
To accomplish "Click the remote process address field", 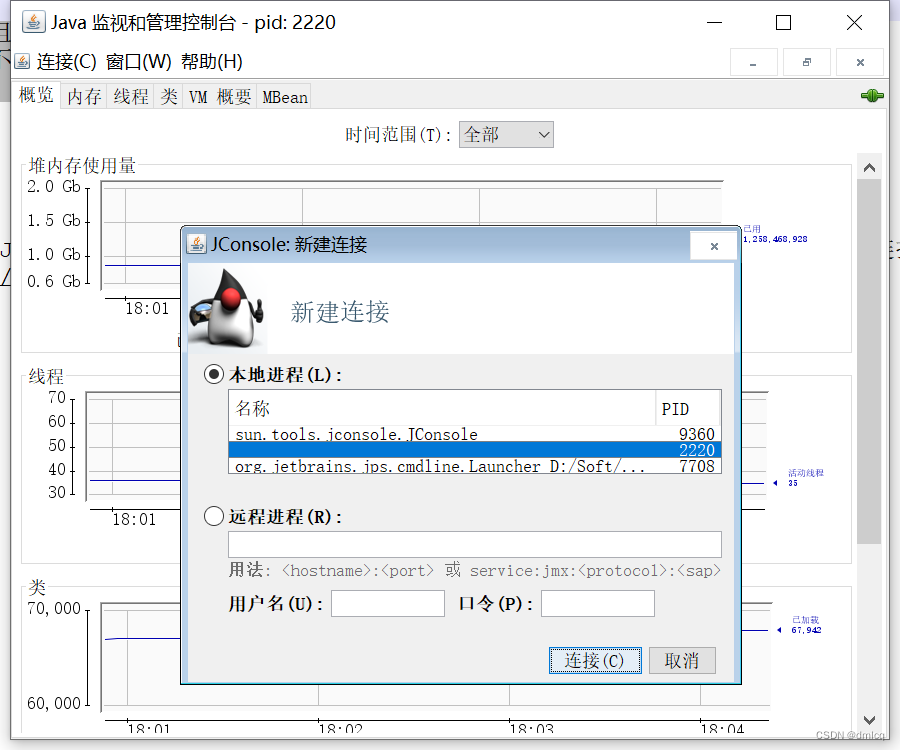I will 475,544.
